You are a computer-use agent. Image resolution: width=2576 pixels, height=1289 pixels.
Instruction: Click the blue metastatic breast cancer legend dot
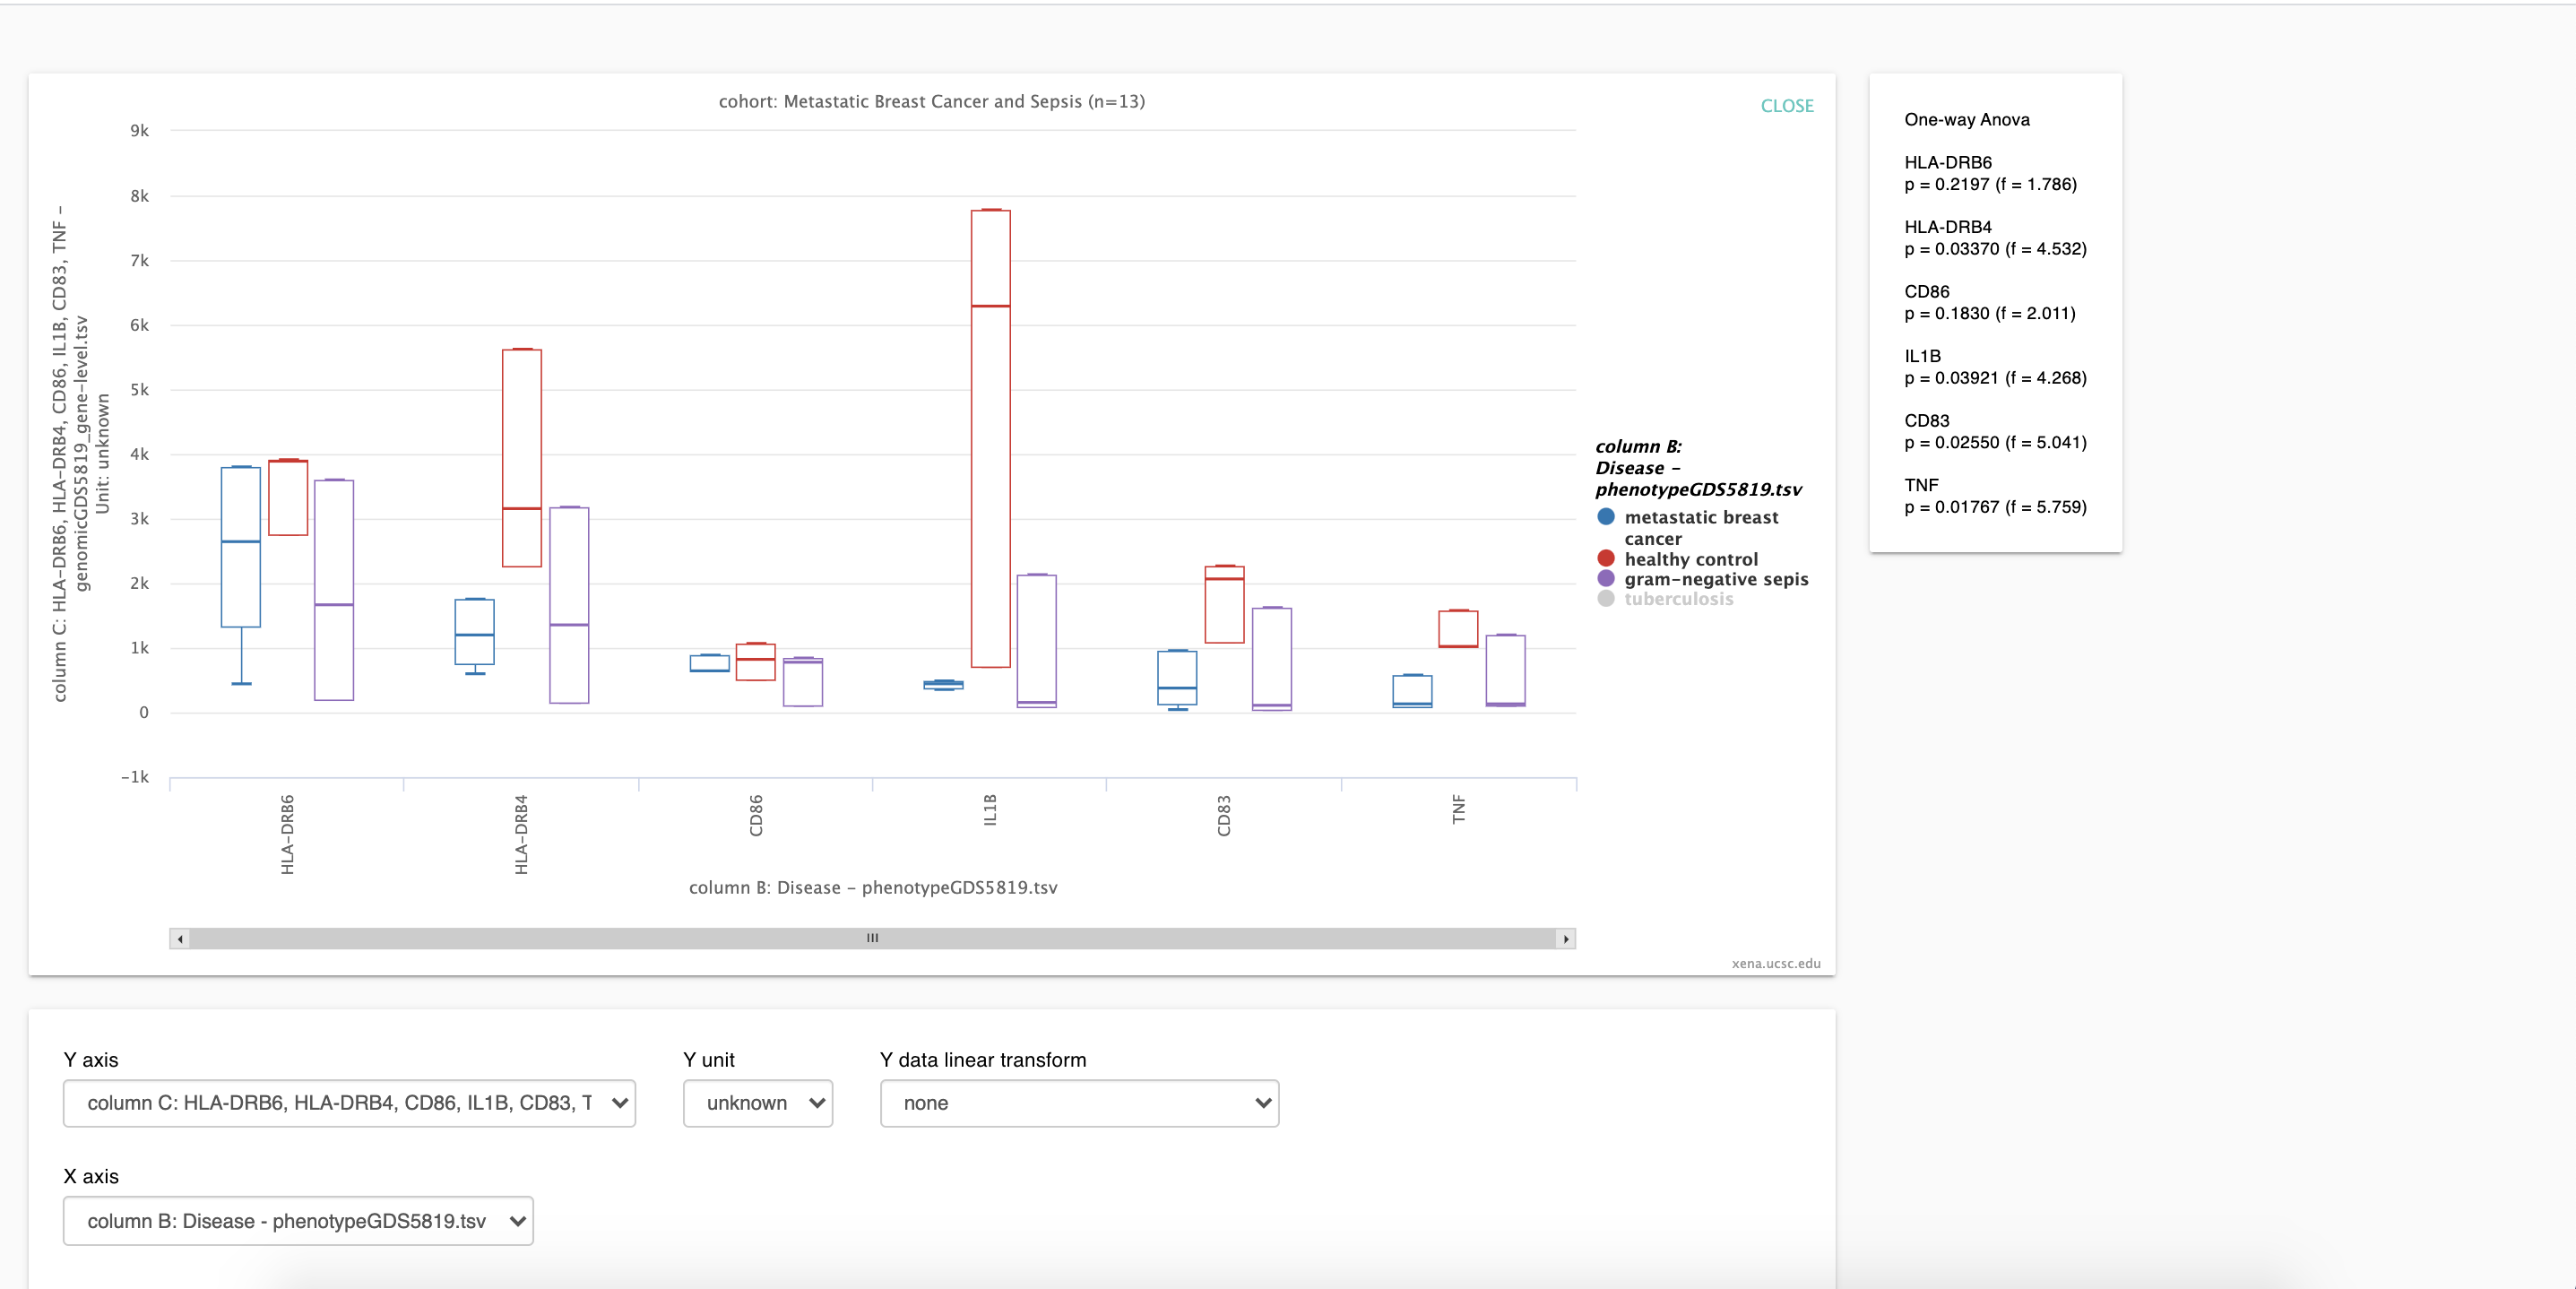tap(1606, 516)
